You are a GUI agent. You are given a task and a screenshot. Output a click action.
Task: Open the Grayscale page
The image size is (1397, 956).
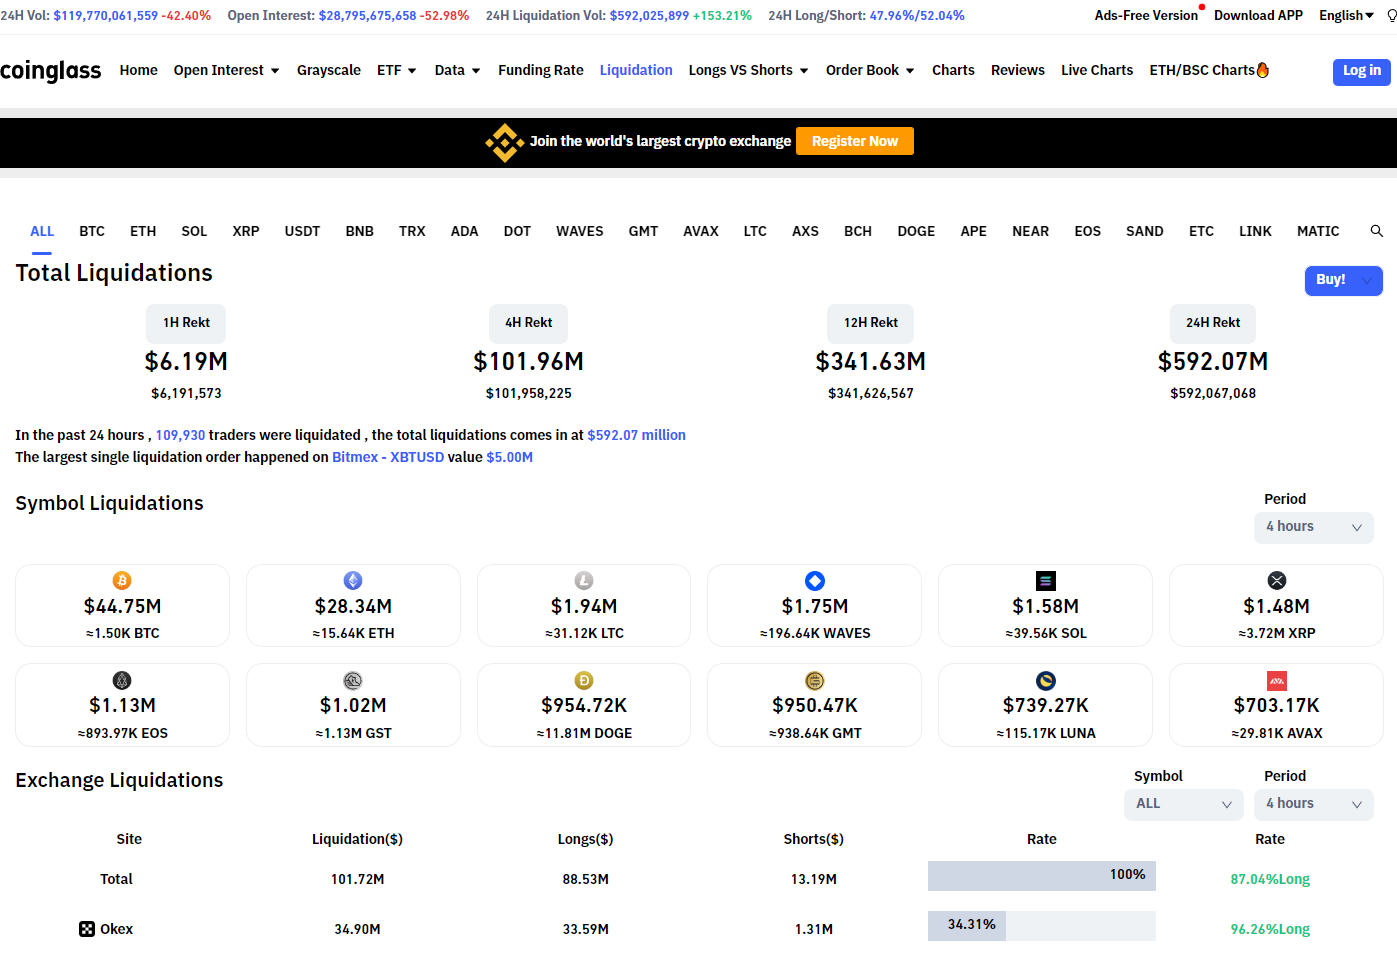pyautogui.click(x=329, y=70)
